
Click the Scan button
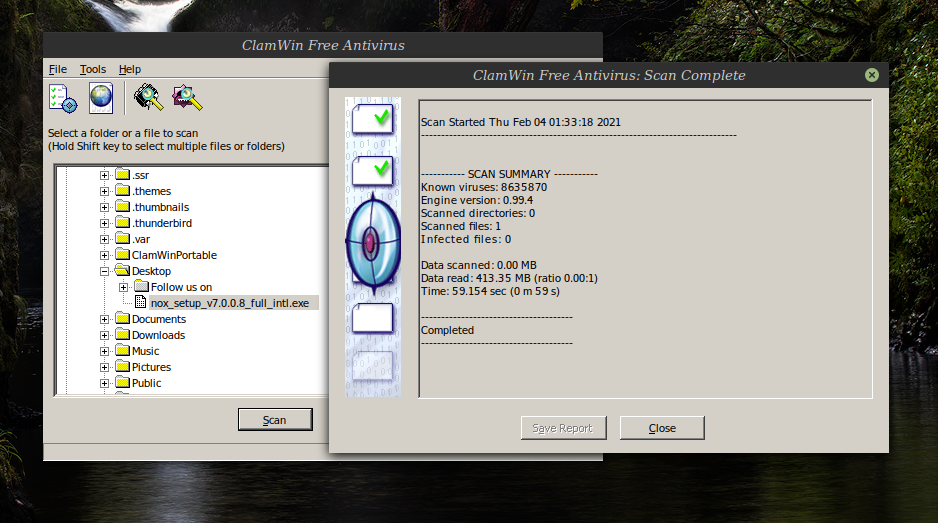click(275, 419)
